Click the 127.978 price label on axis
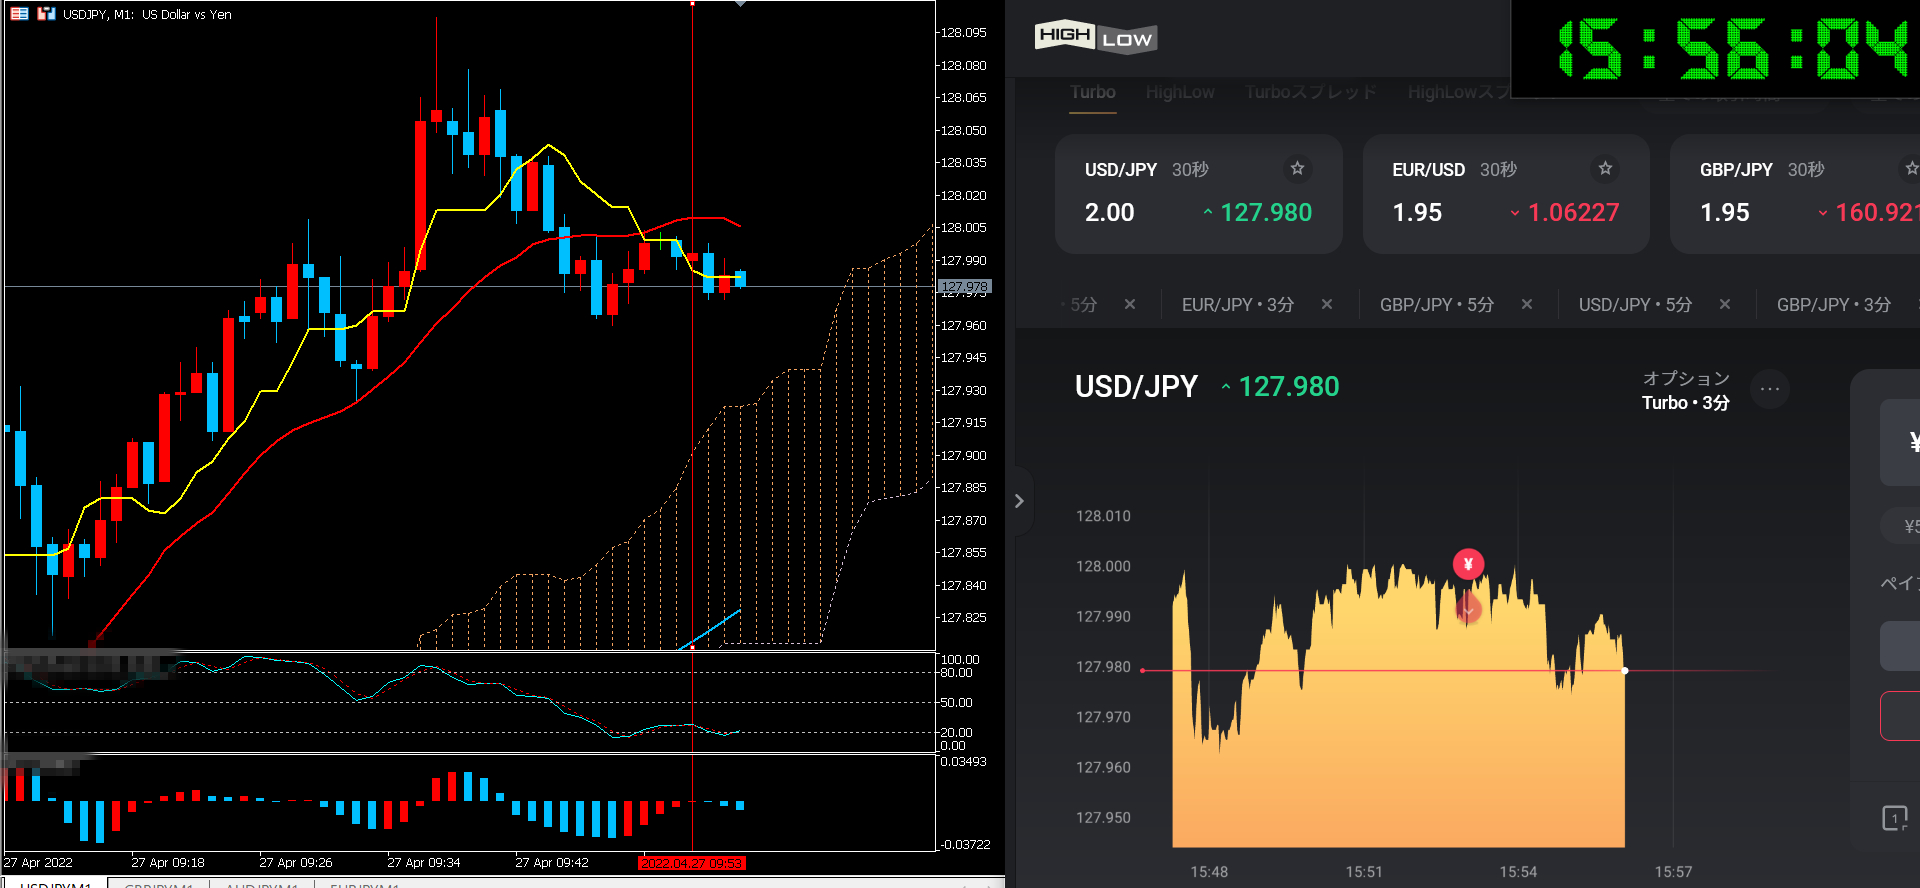The image size is (1920, 888). point(964,287)
